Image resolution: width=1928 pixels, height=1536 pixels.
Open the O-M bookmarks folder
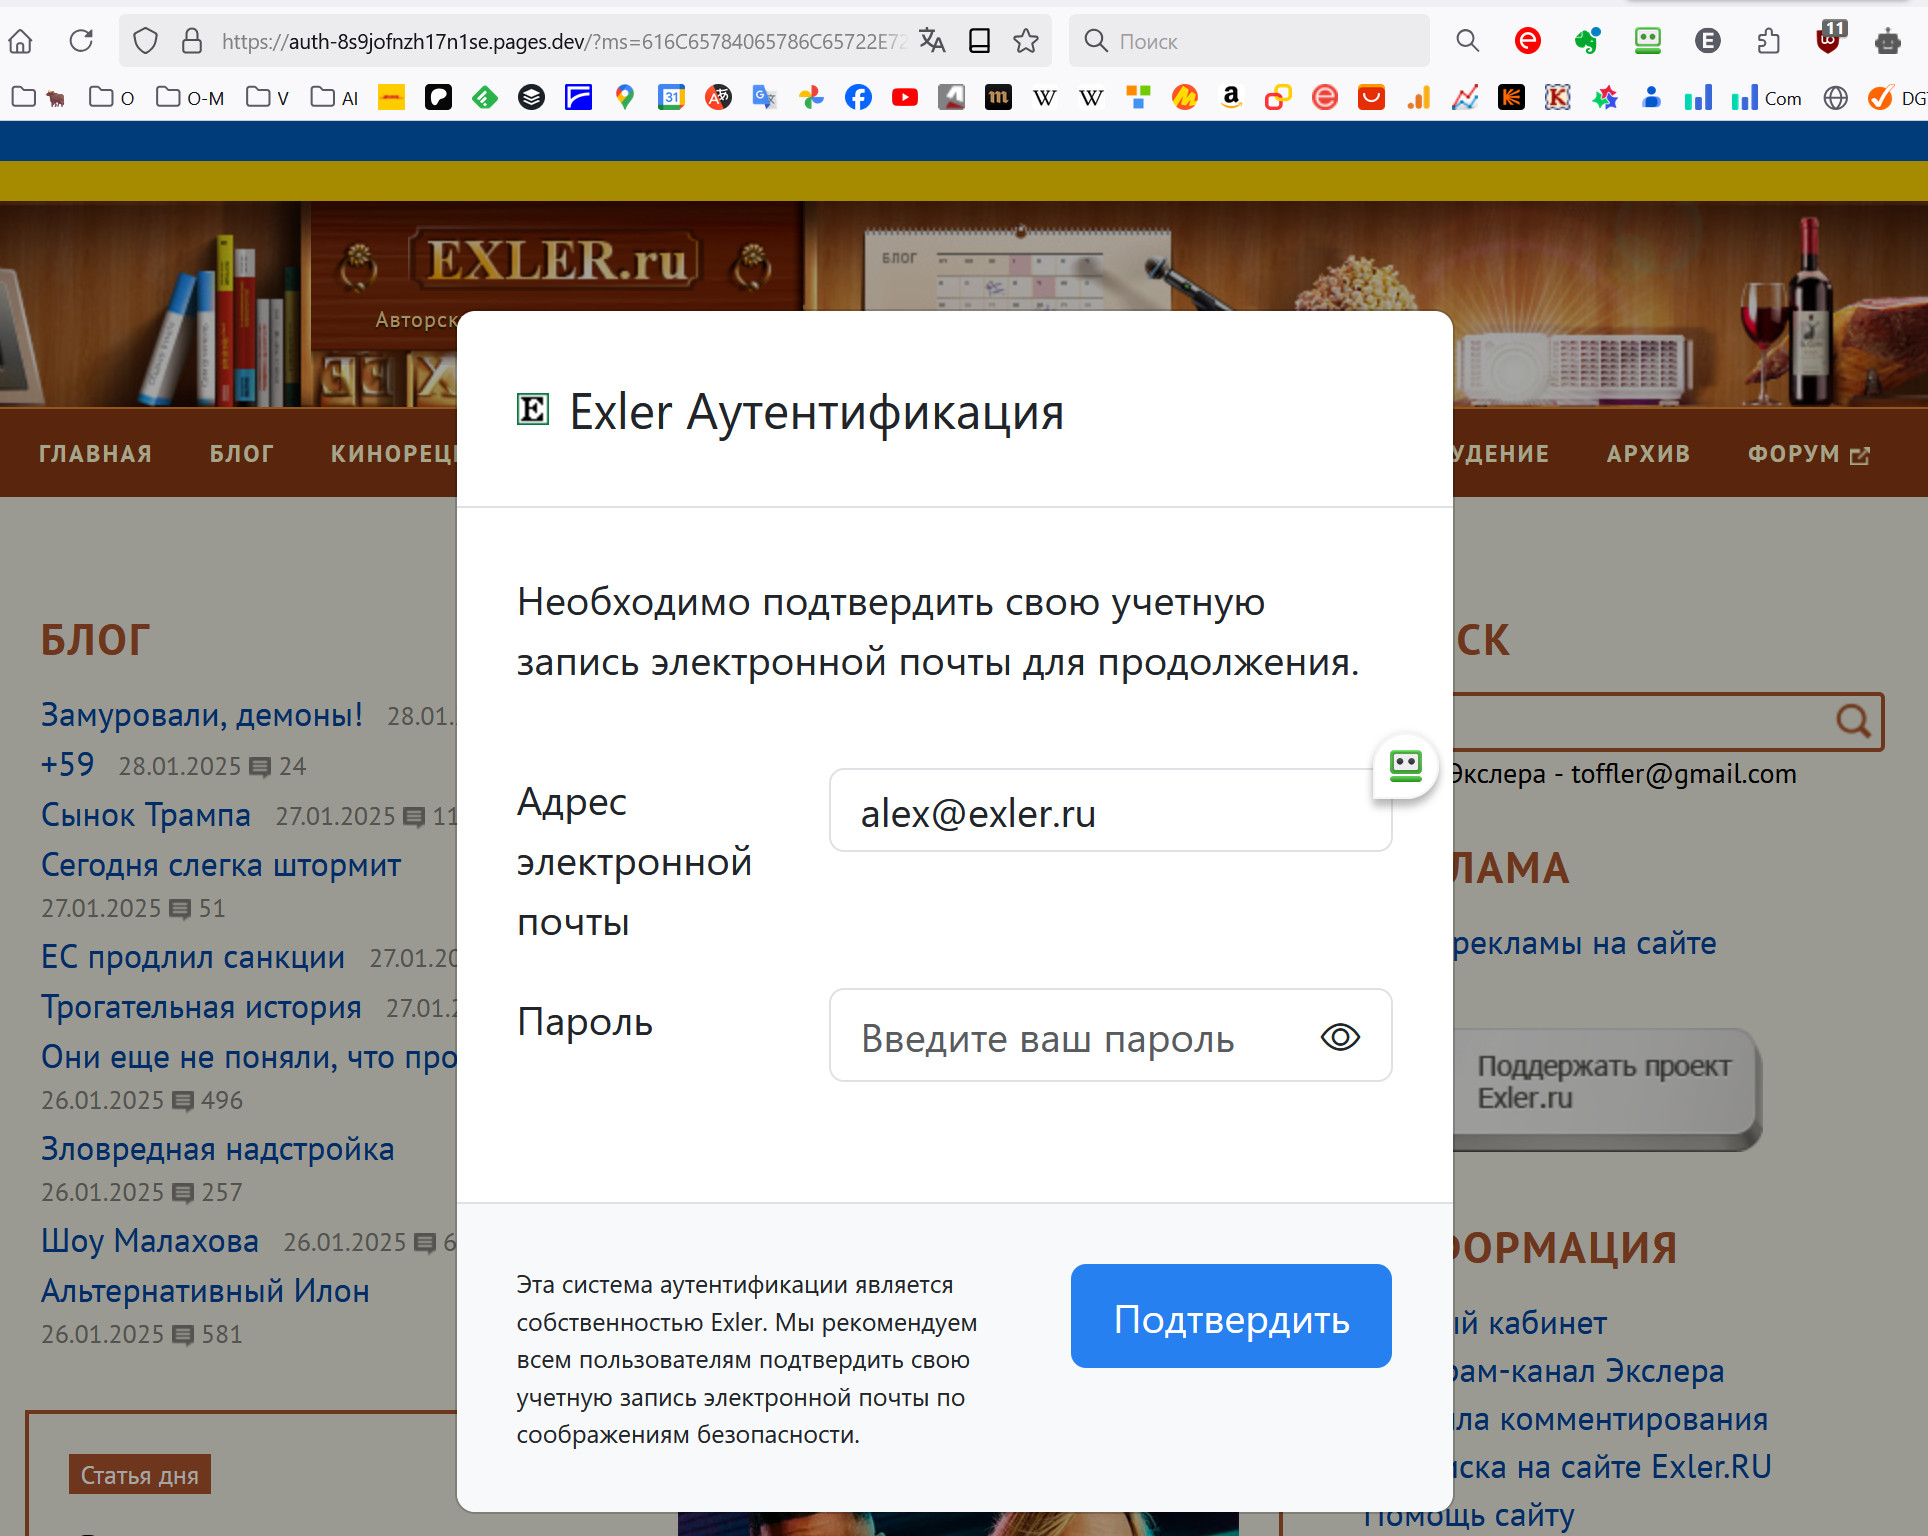coord(190,97)
